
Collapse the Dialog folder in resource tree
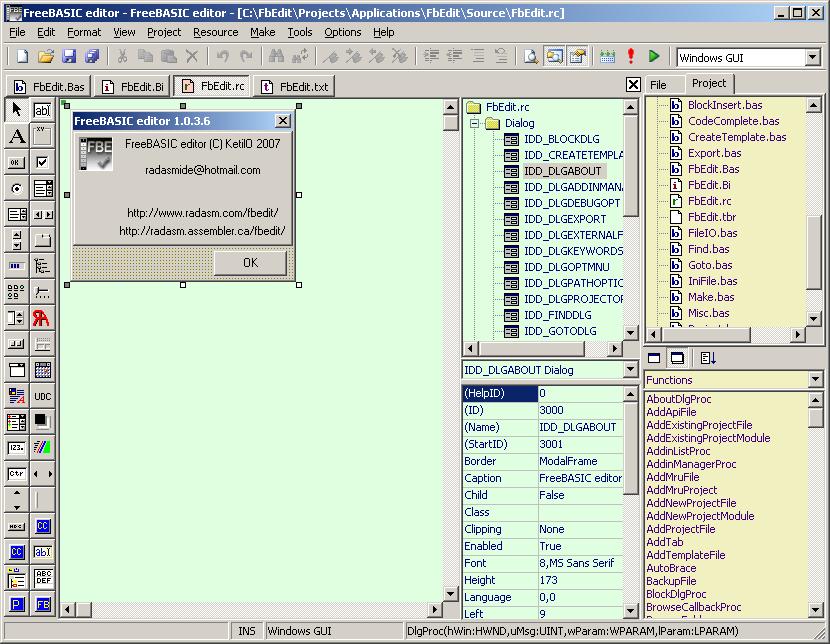(475, 123)
